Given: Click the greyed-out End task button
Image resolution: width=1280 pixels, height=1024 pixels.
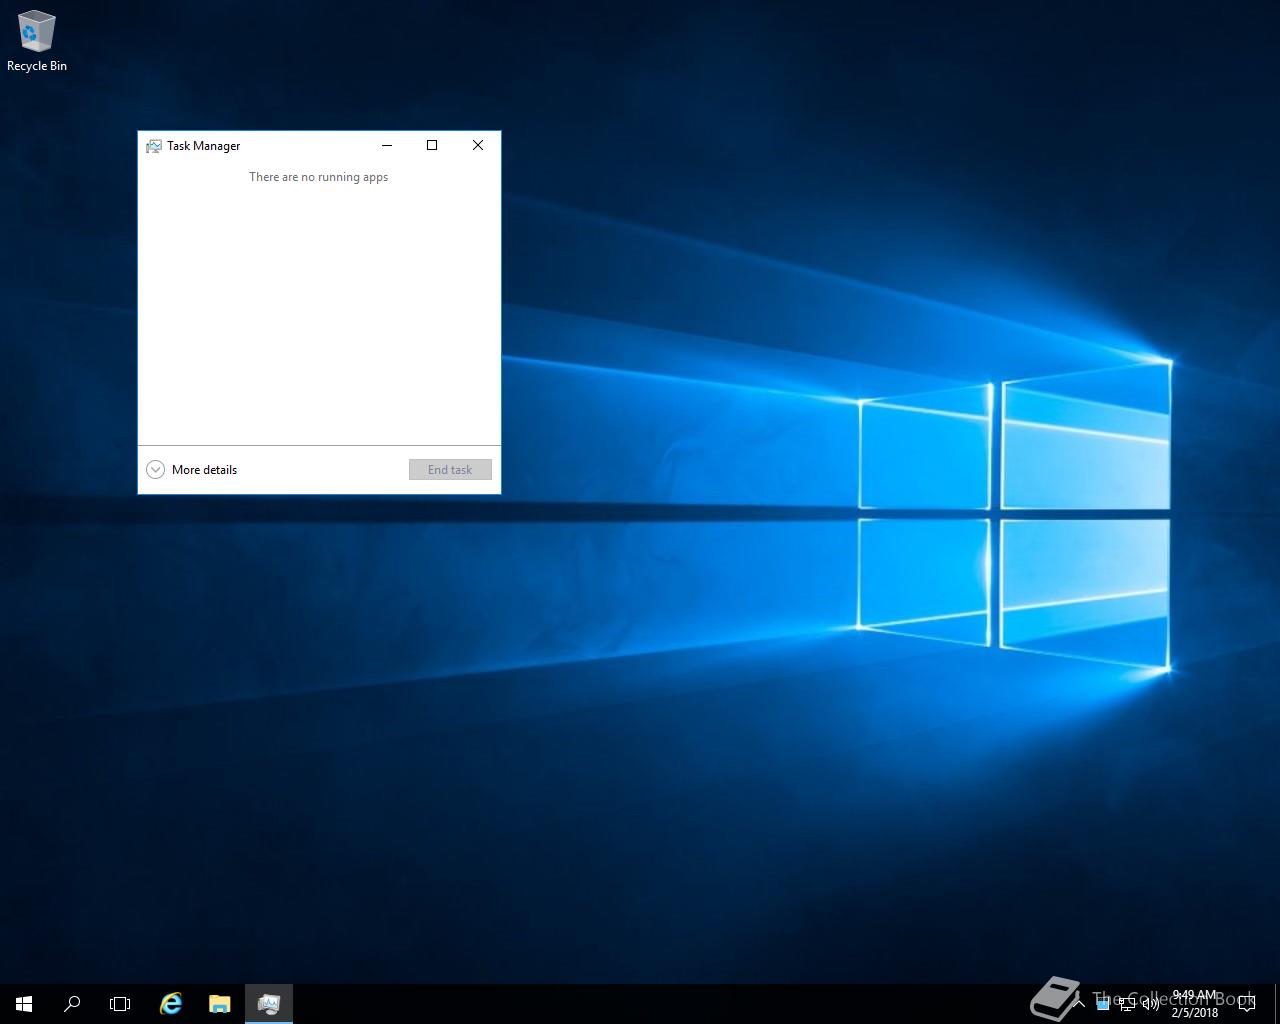Looking at the screenshot, I should [x=450, y=470].
